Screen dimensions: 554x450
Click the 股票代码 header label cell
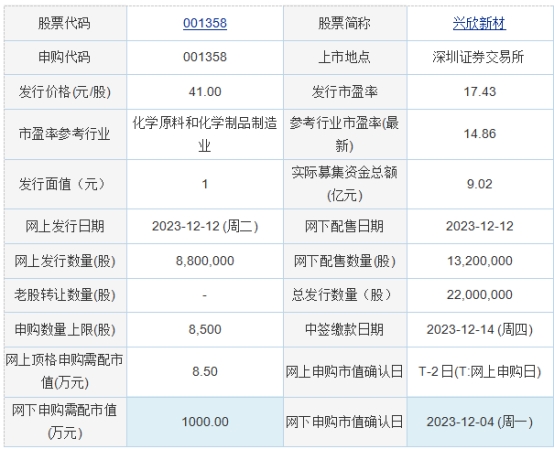point(65,23)
